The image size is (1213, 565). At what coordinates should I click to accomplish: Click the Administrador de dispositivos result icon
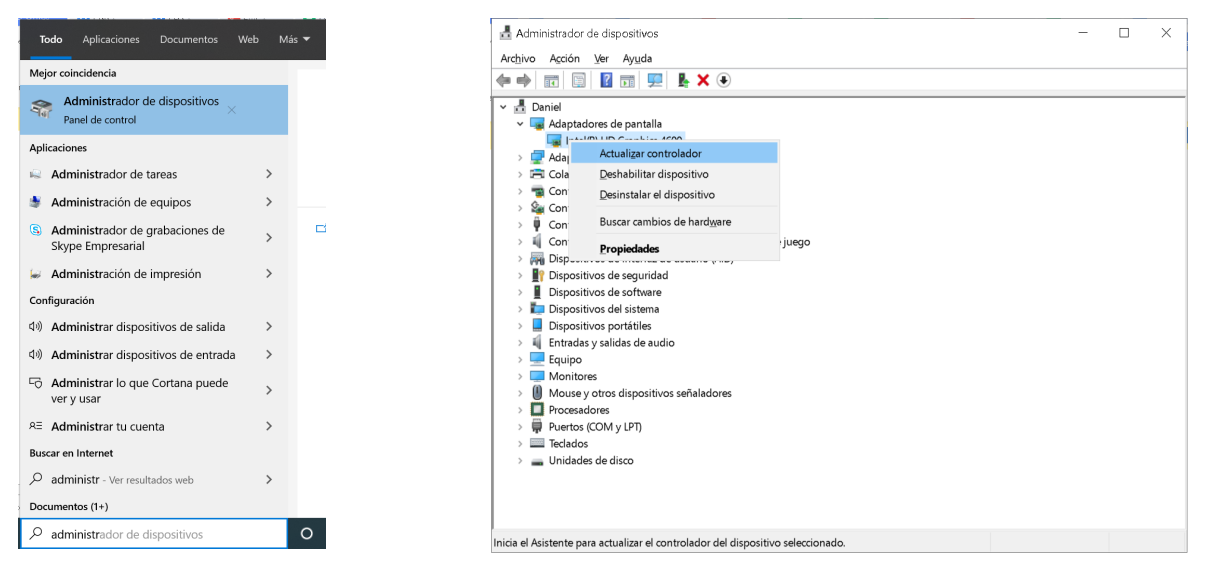coord(43,110)
